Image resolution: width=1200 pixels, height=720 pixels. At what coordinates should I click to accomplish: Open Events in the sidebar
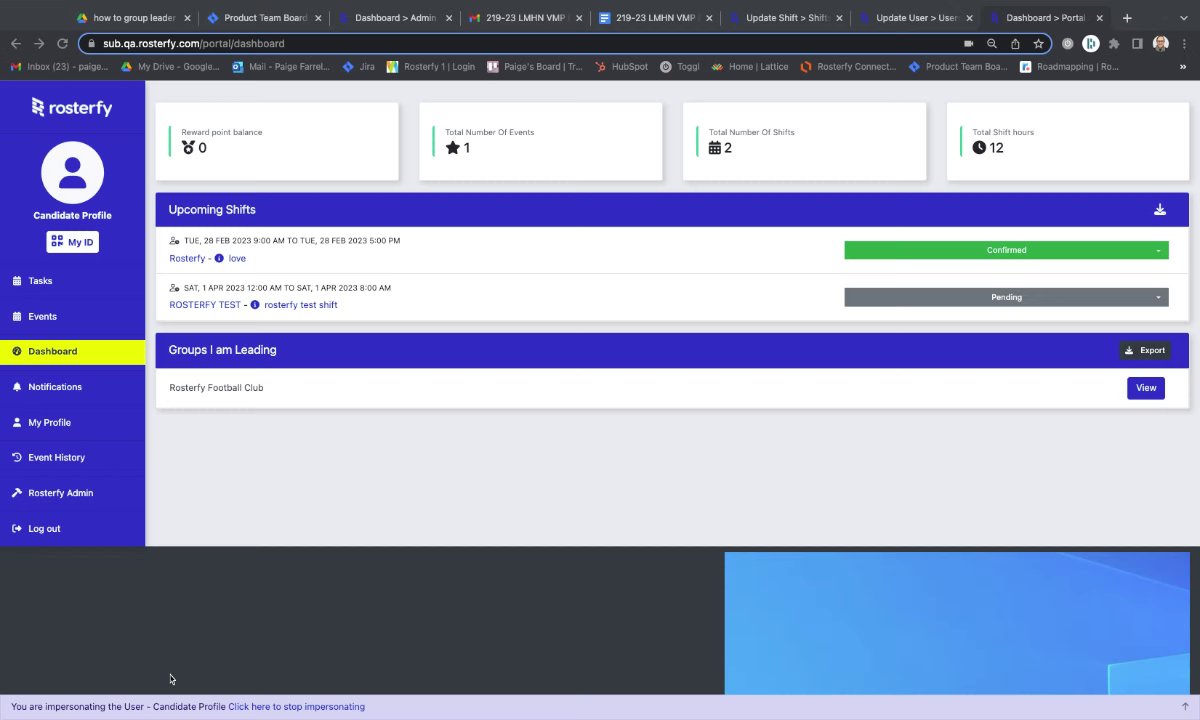tap(72, 316)
